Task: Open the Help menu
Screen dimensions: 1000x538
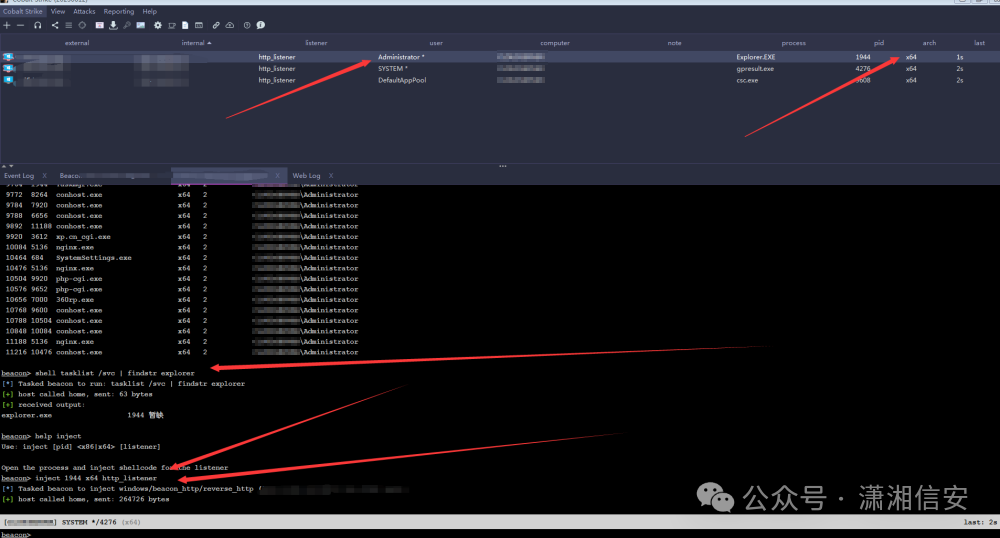Action: point(150,11)
